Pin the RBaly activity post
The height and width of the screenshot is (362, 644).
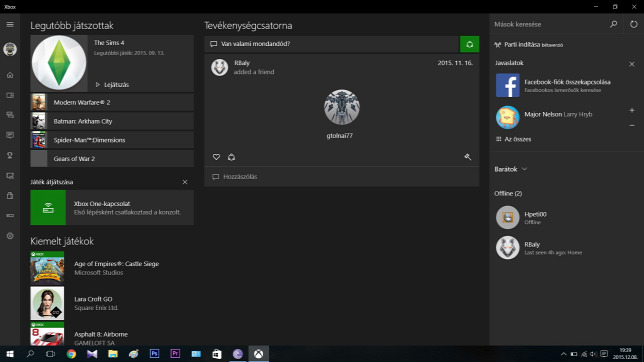pyautogui.click(x=467, y=157)
